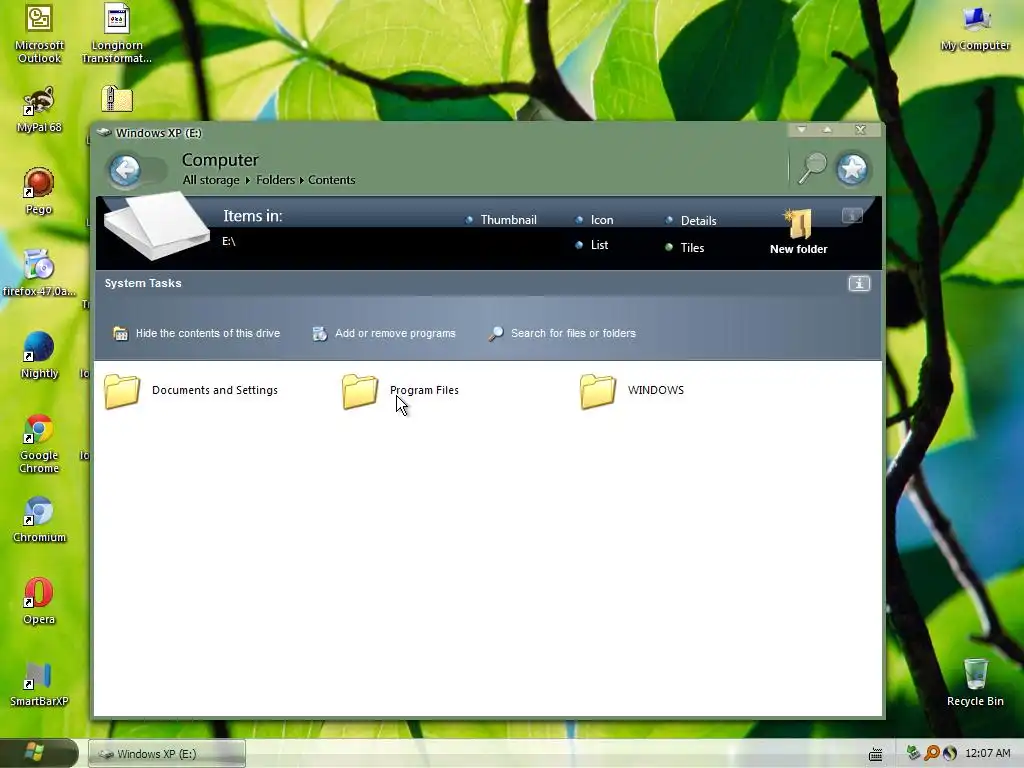Open the Program Files folder icon
Image resolution: width=1024 pixels, height=768 pixels.
(x=360, y=391)
